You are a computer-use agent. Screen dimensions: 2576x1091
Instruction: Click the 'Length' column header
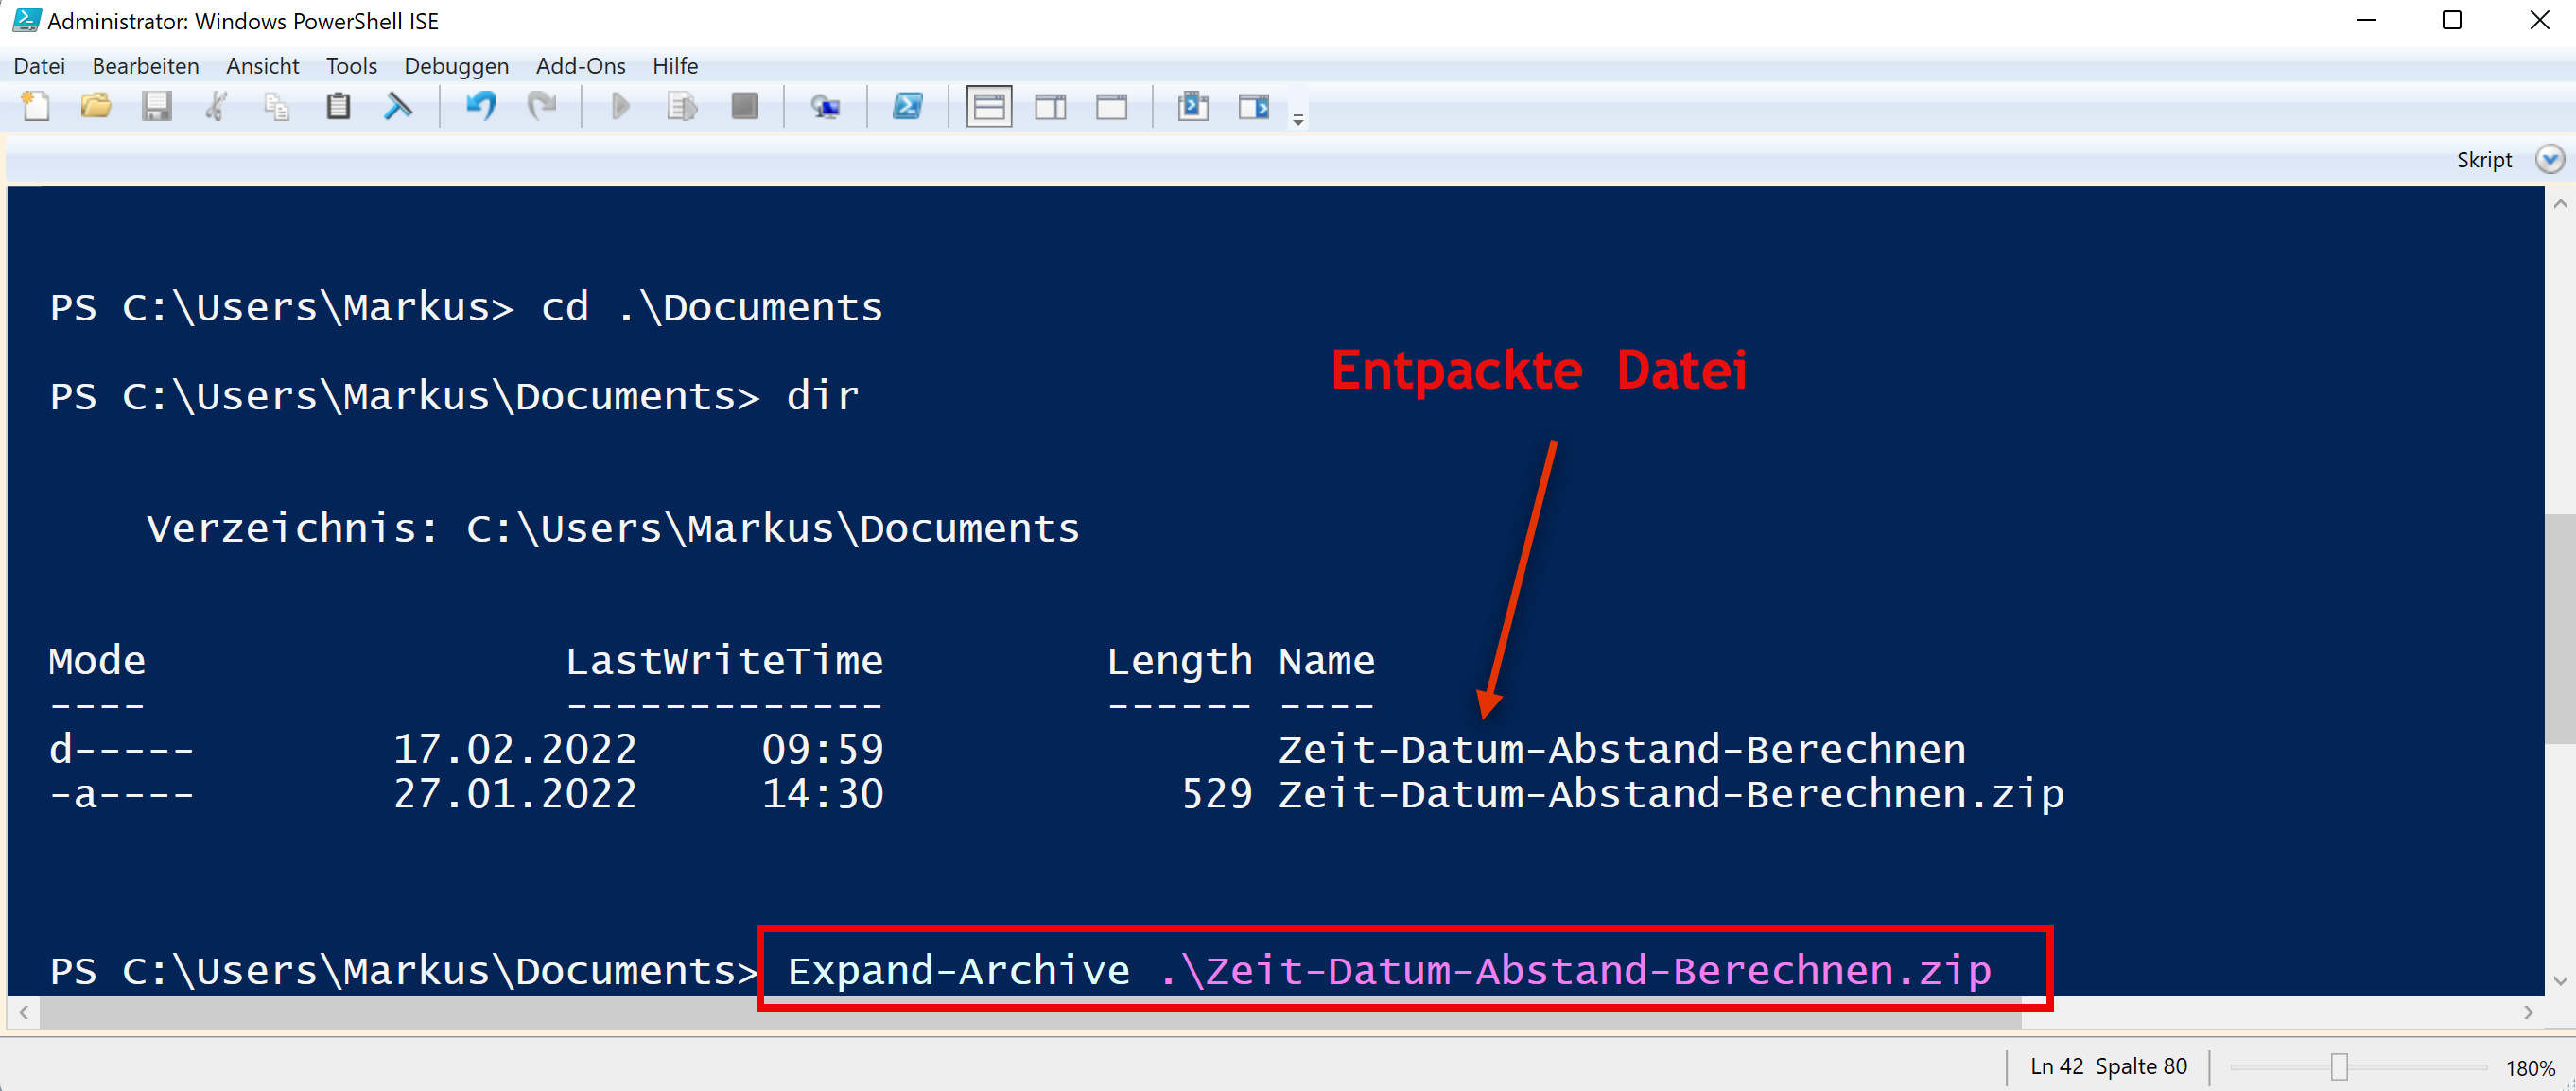[1179, 663]
